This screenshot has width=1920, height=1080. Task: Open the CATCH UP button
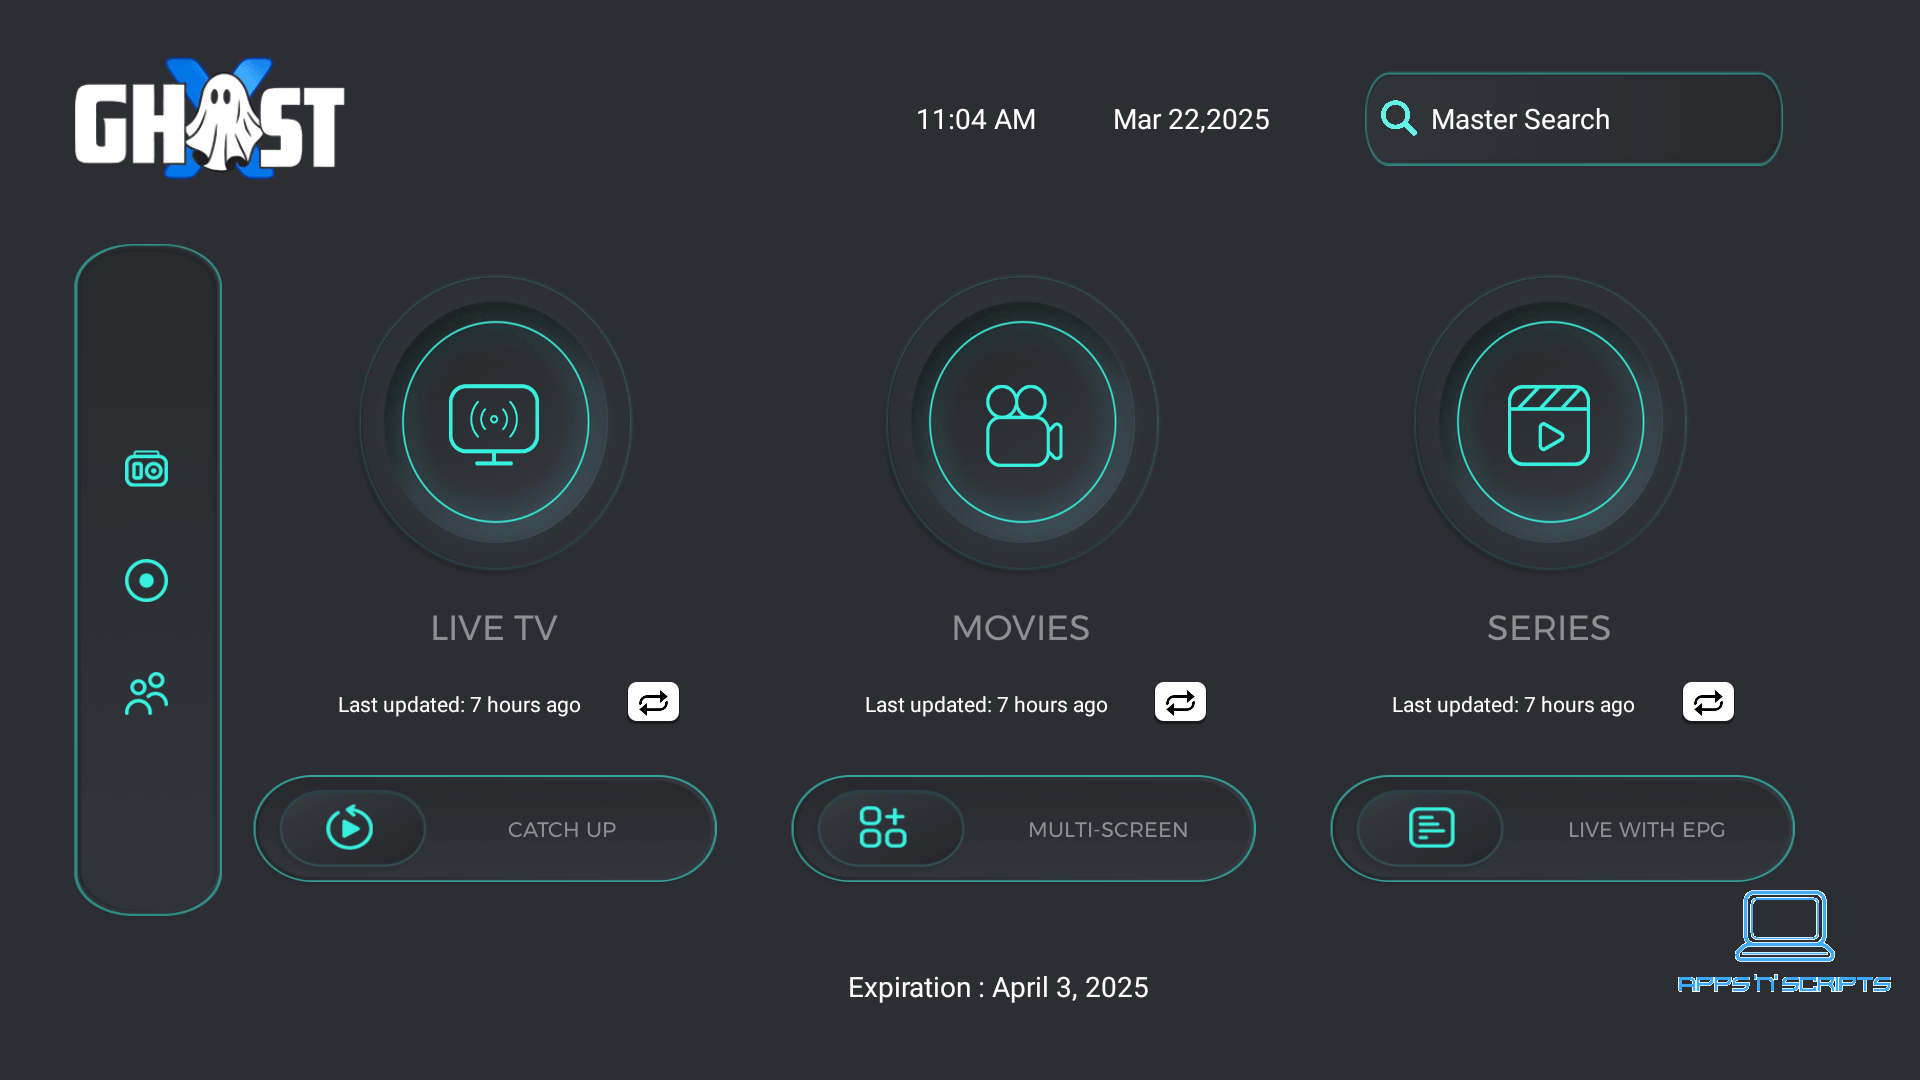tap(562, 830)
